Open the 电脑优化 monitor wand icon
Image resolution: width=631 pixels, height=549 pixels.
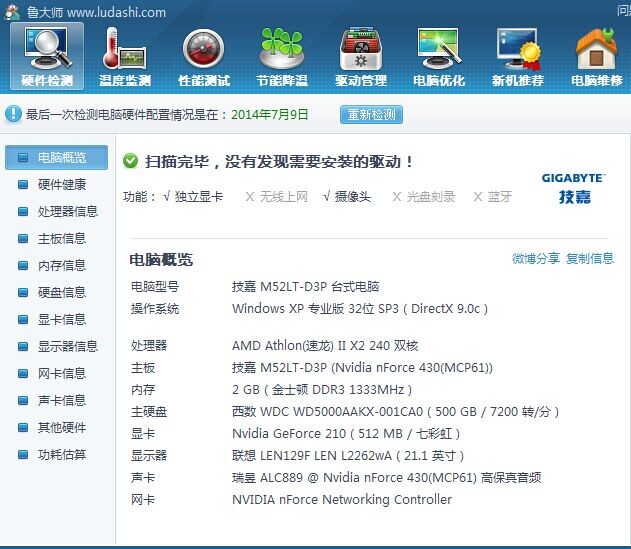pyautogui.click(x=439, y=56)
